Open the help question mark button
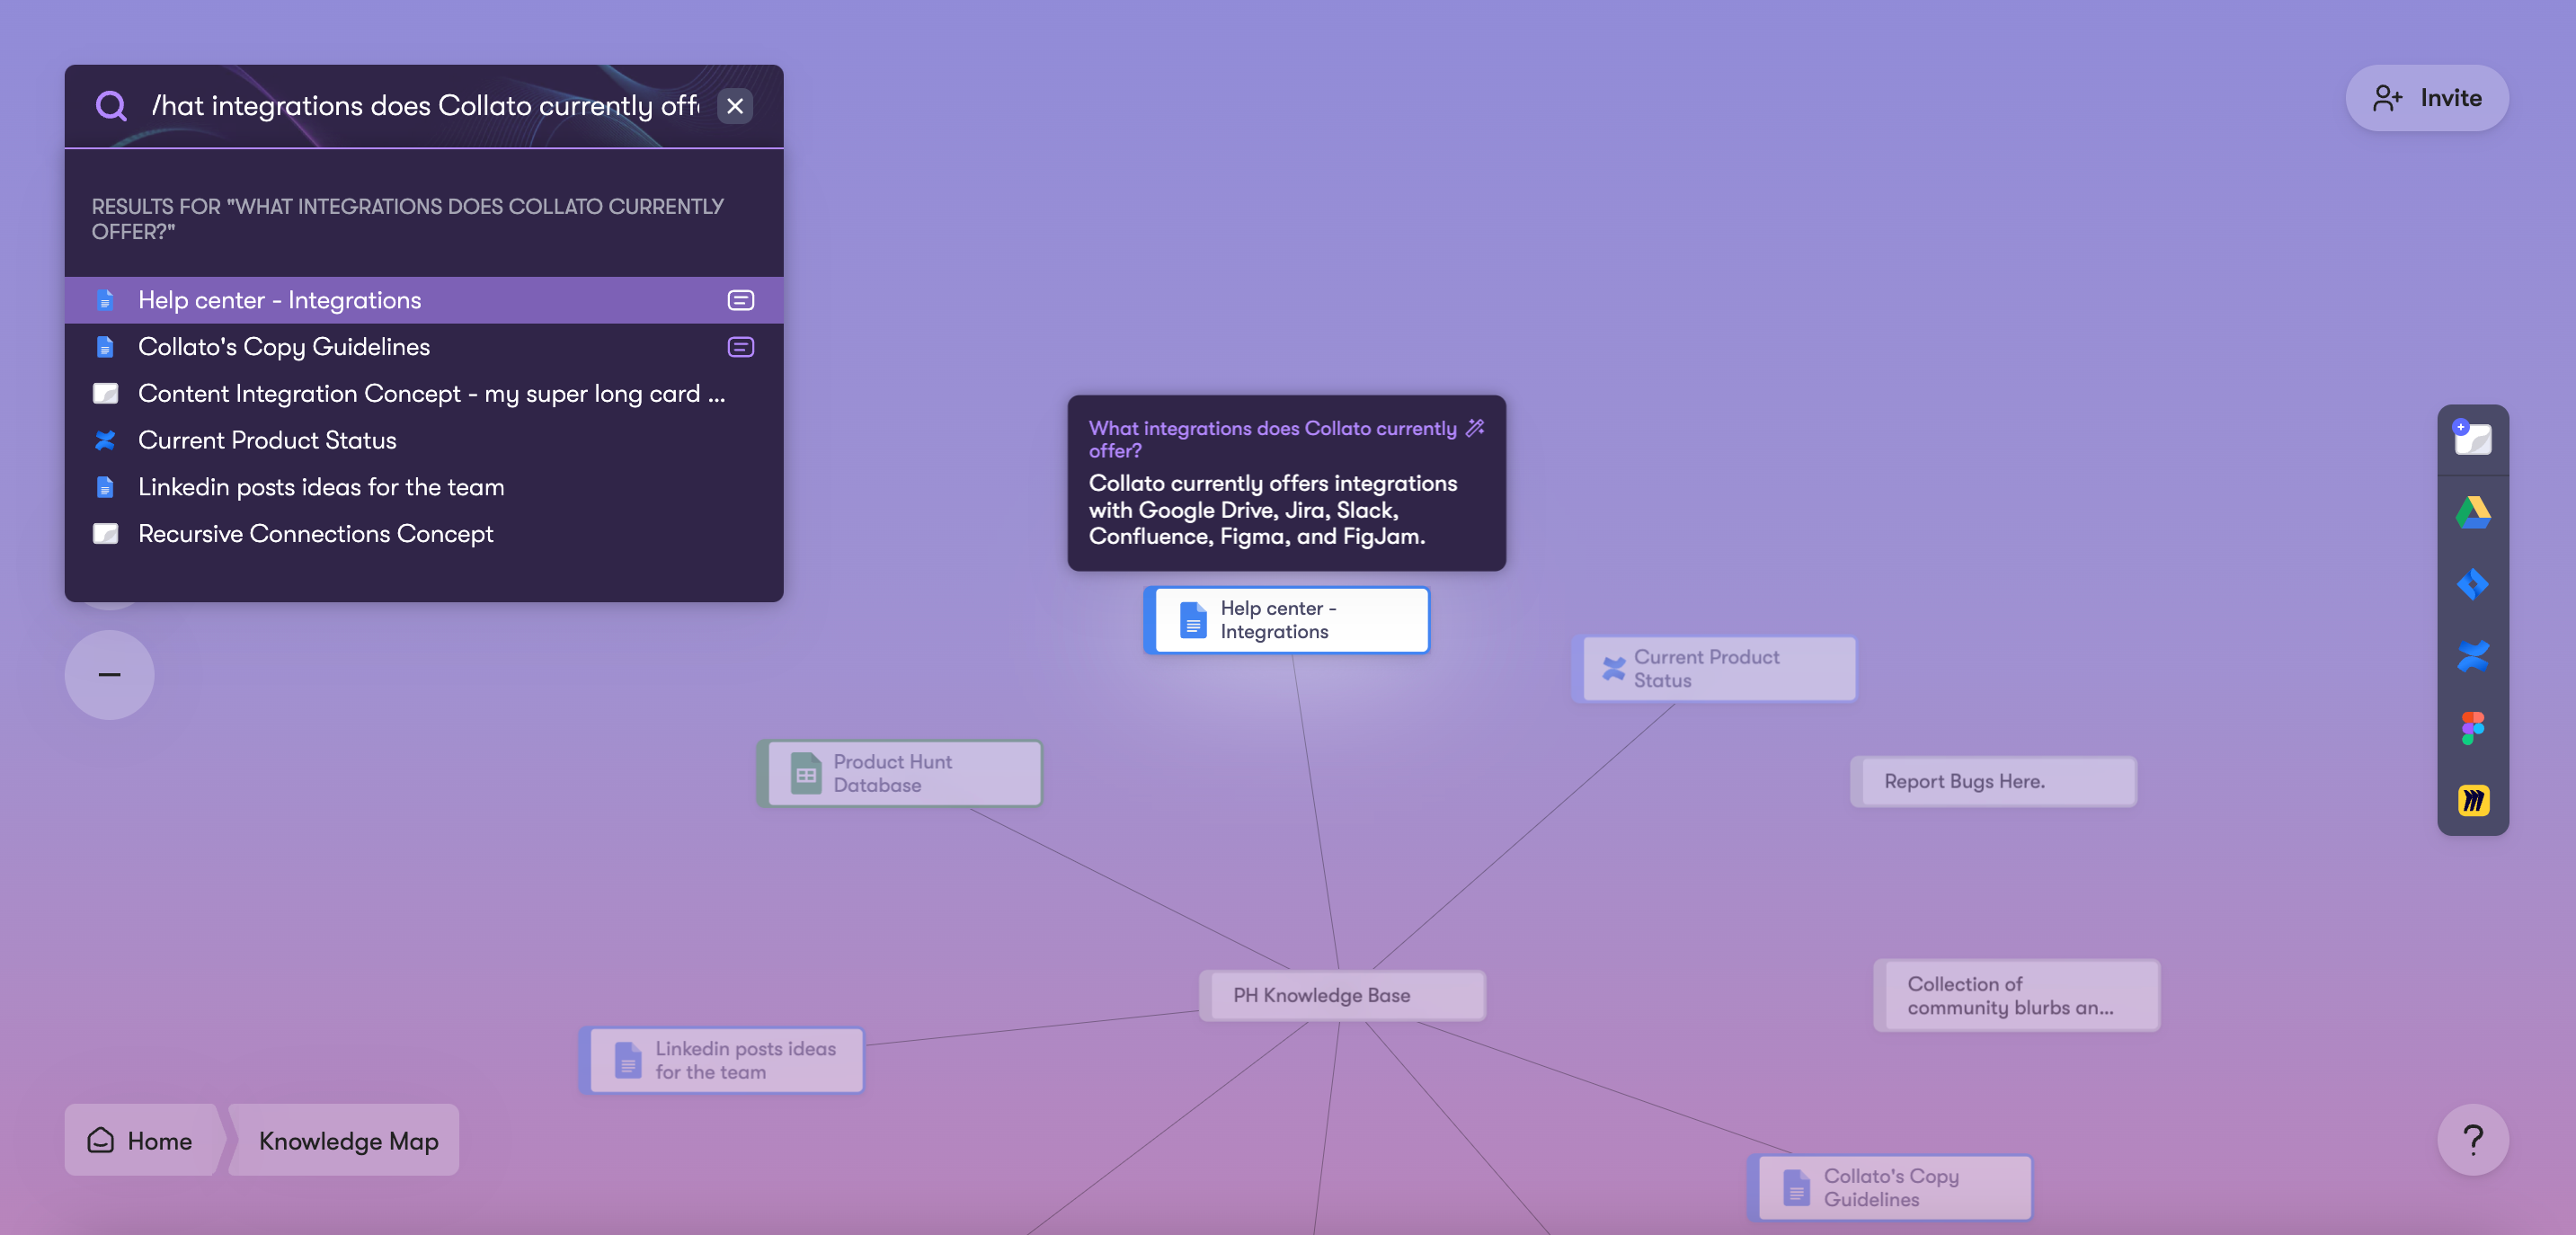Screen dimensions: 2576x1235 tap(2472, 1139)
